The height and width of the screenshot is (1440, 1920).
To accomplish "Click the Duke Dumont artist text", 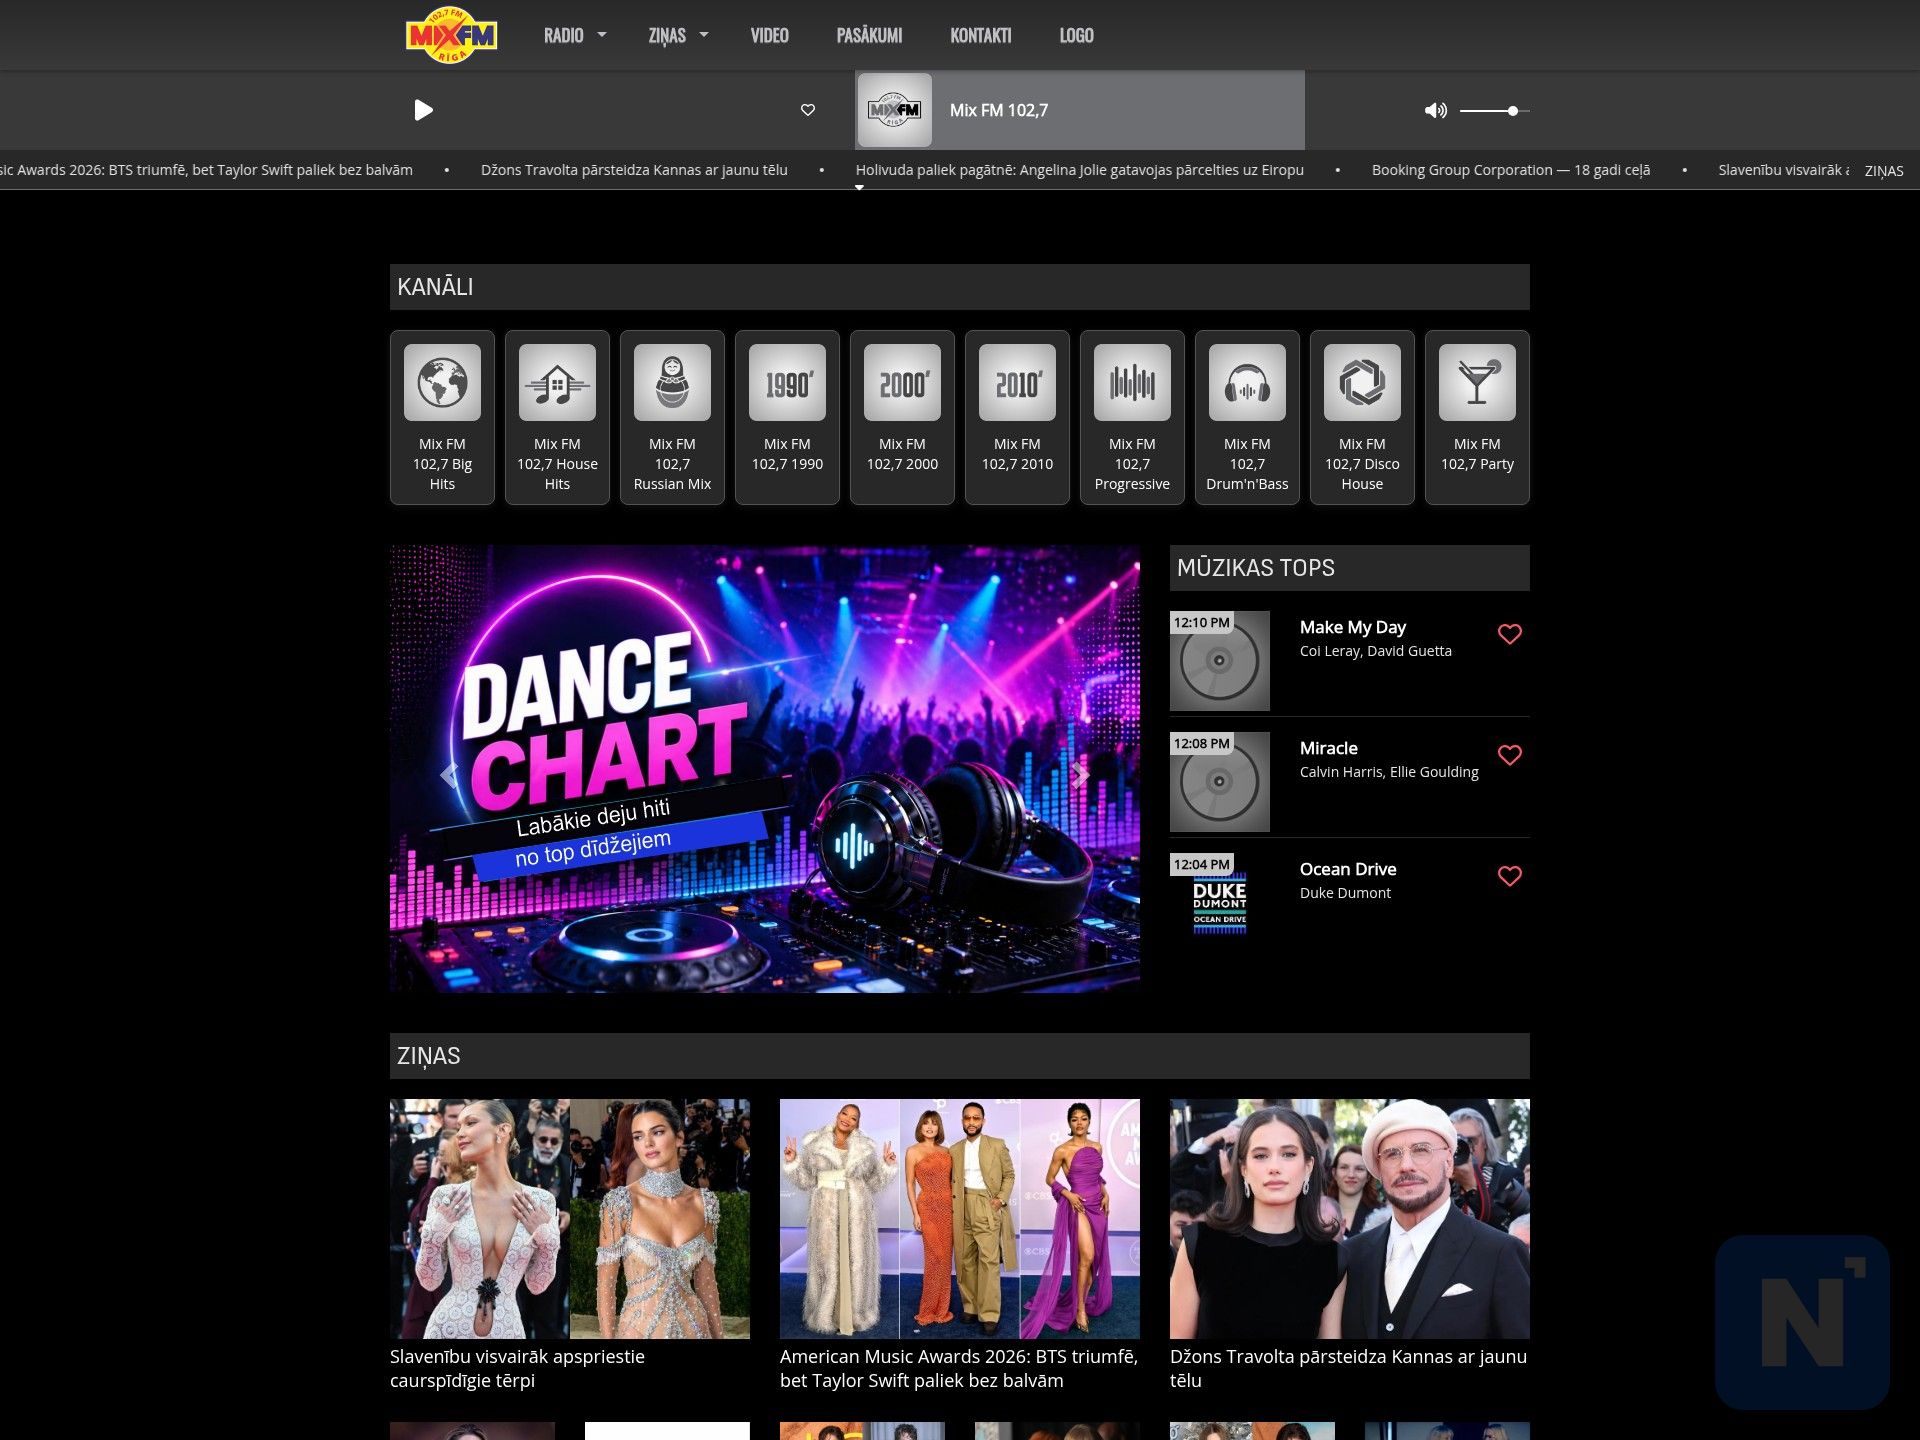I will [1345, 893].
